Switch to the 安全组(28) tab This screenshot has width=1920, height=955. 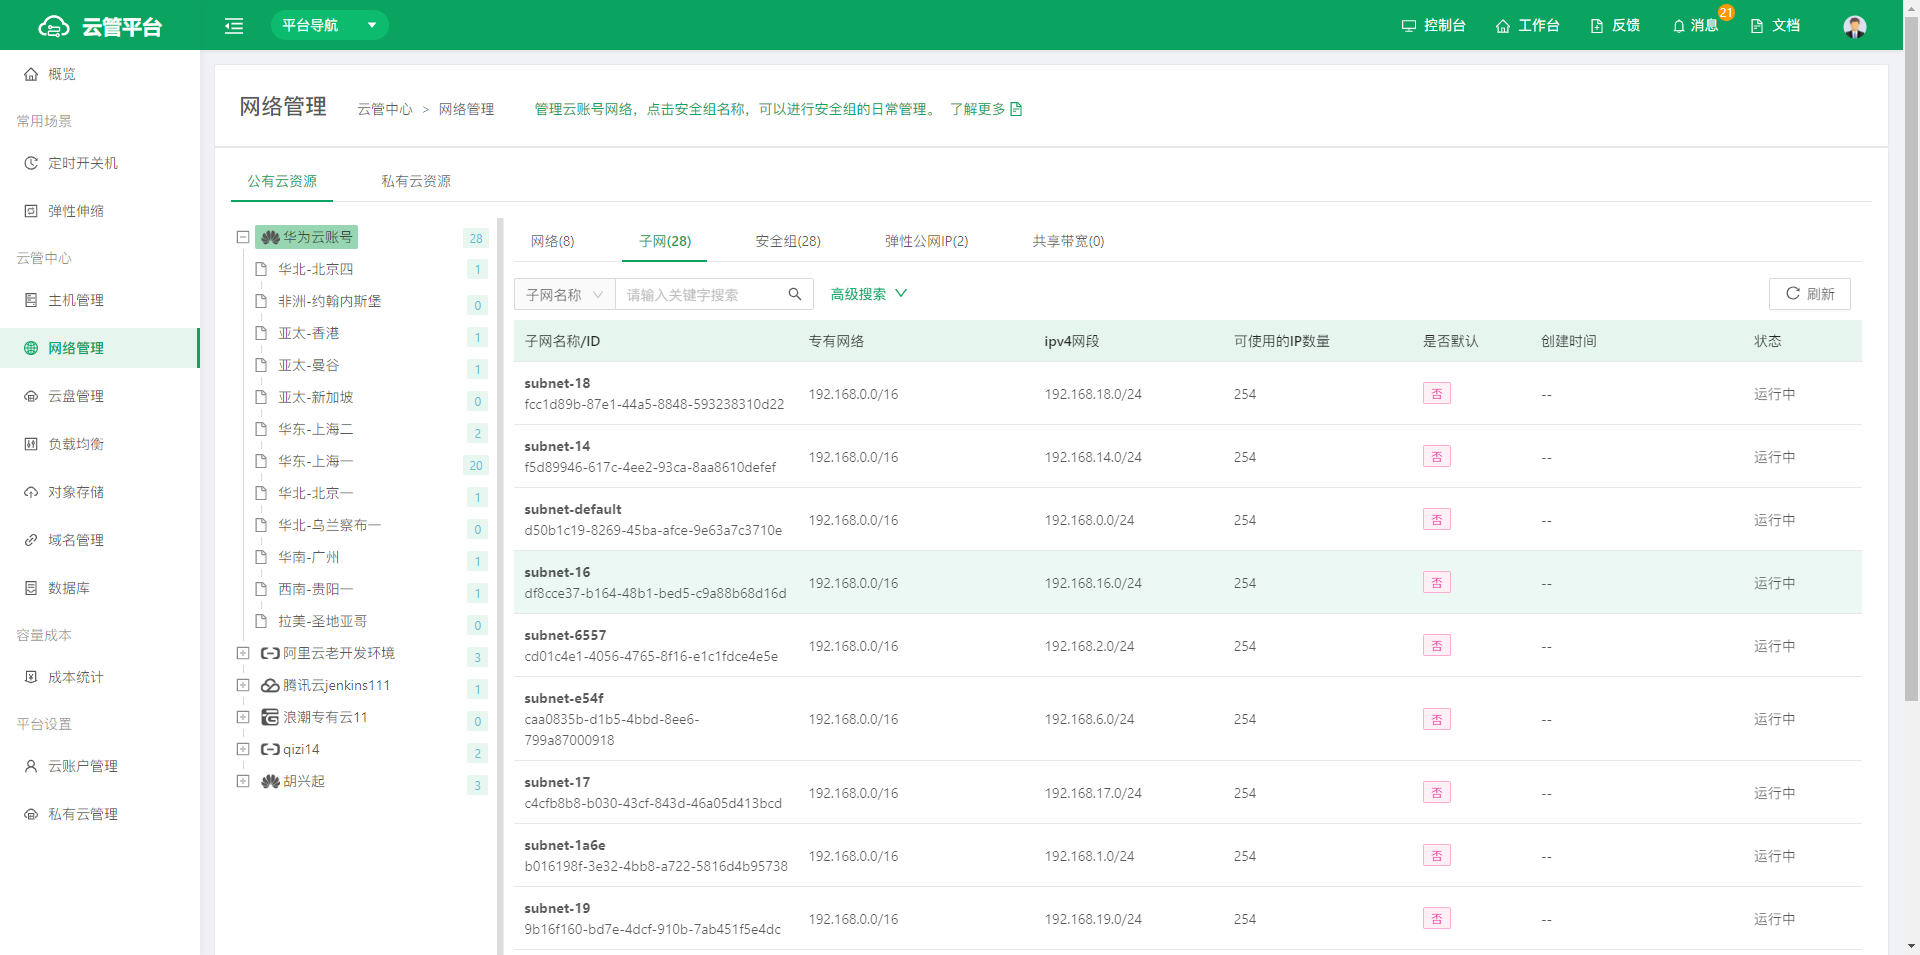(788, 241)
